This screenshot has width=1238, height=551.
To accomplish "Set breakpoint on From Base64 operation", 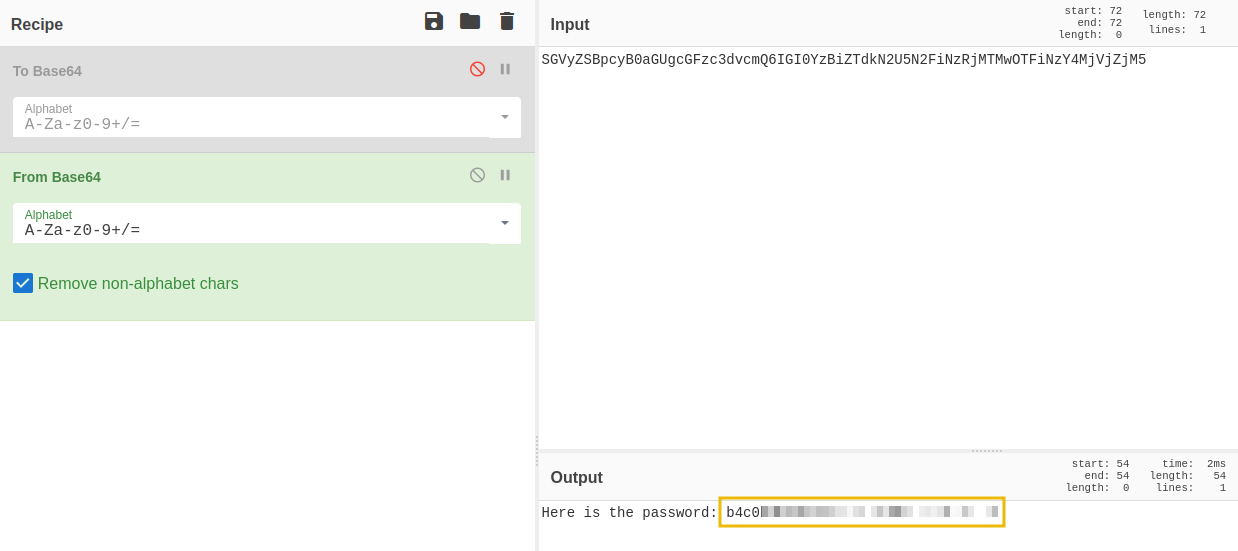I will click(505, 175).
